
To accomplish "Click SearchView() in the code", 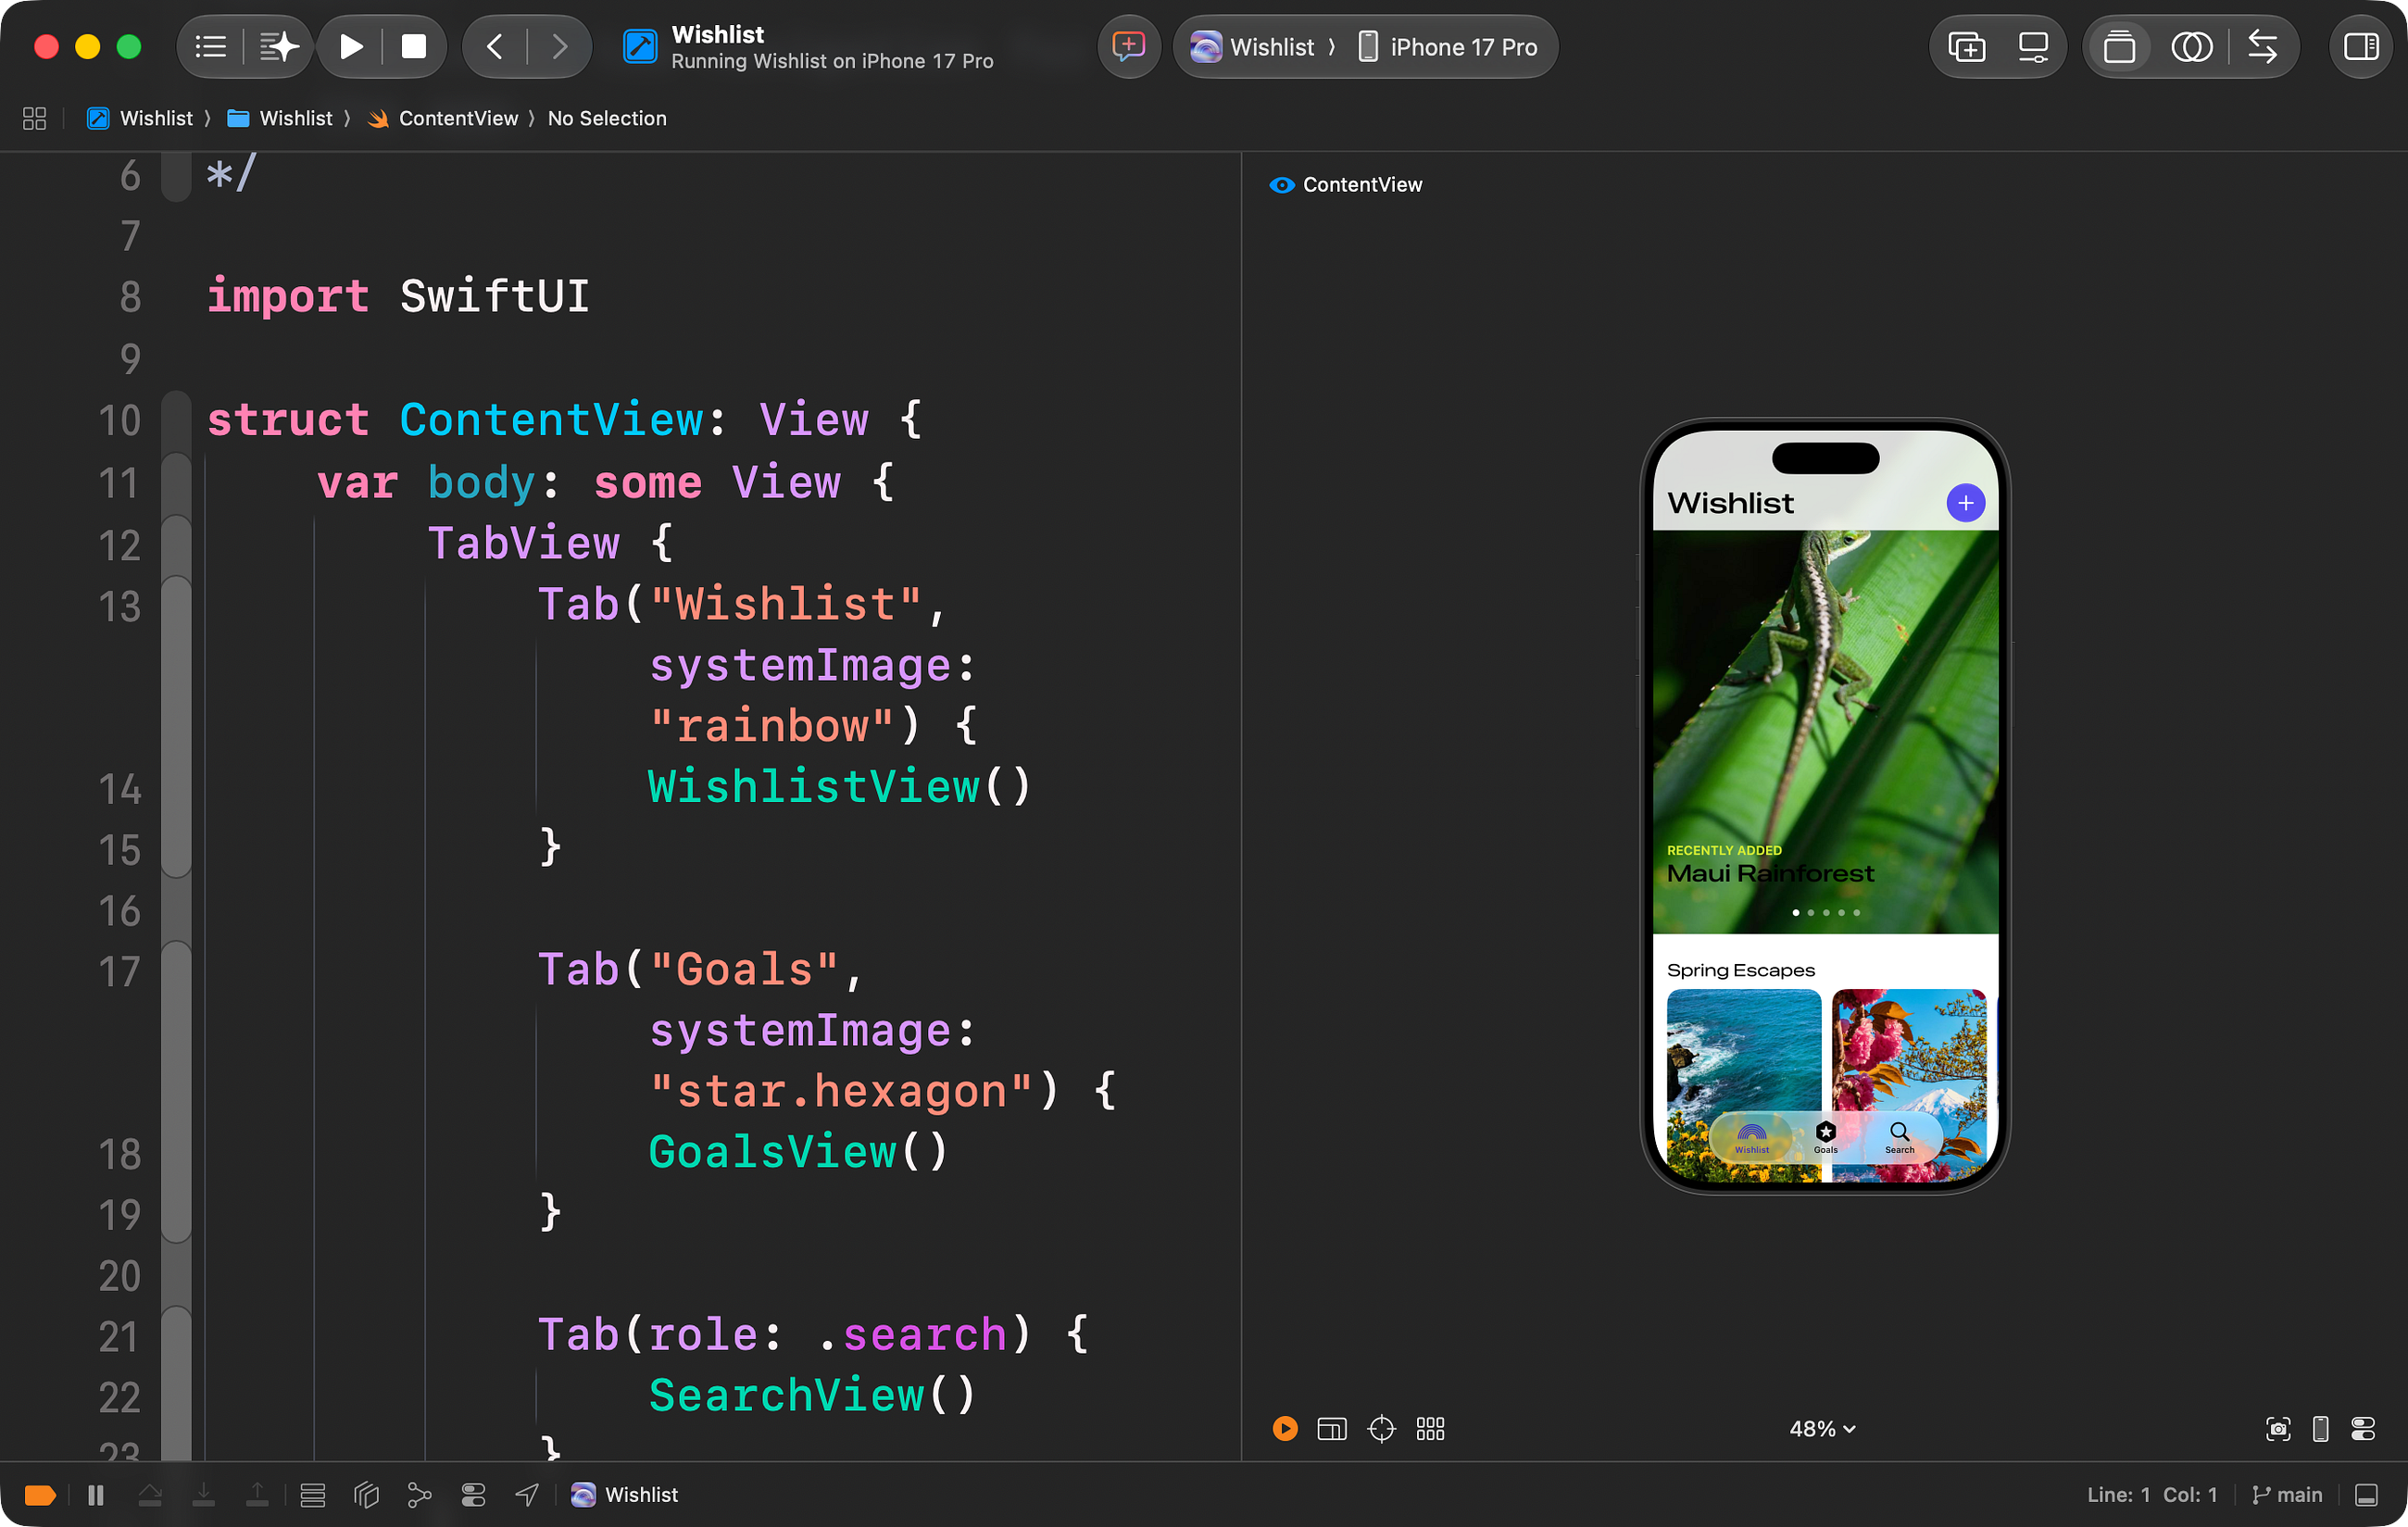I will click(812, 1395).
